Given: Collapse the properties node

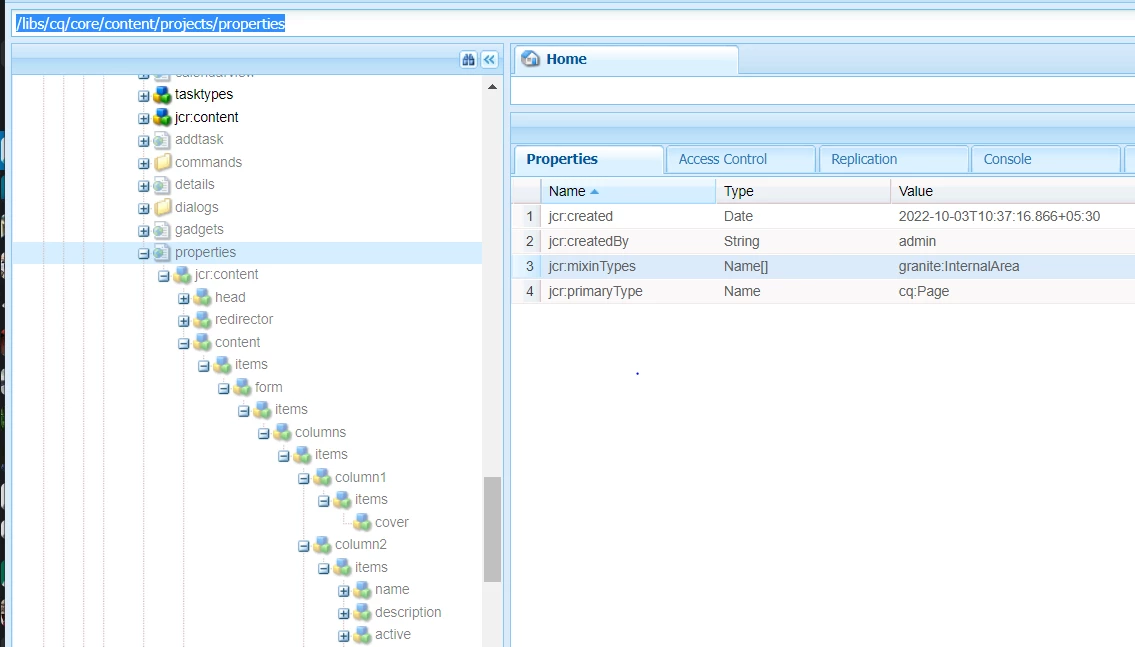Looking at the screenshot, I should [143, 253].
